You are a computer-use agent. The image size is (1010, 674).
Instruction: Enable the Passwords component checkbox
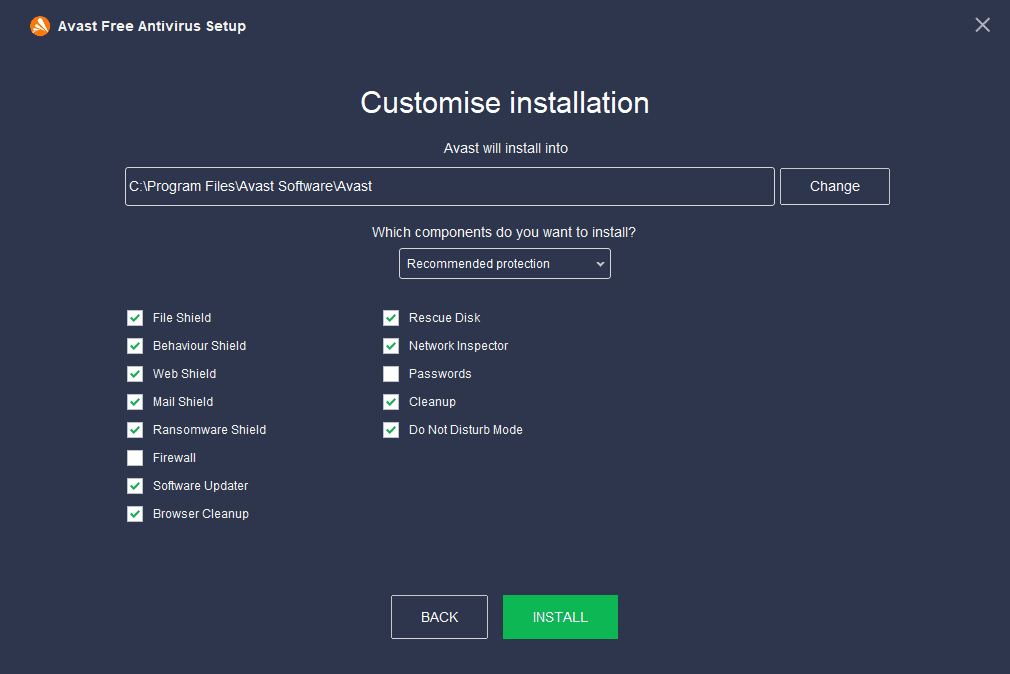pyautogui.click(x=391, y=374)
